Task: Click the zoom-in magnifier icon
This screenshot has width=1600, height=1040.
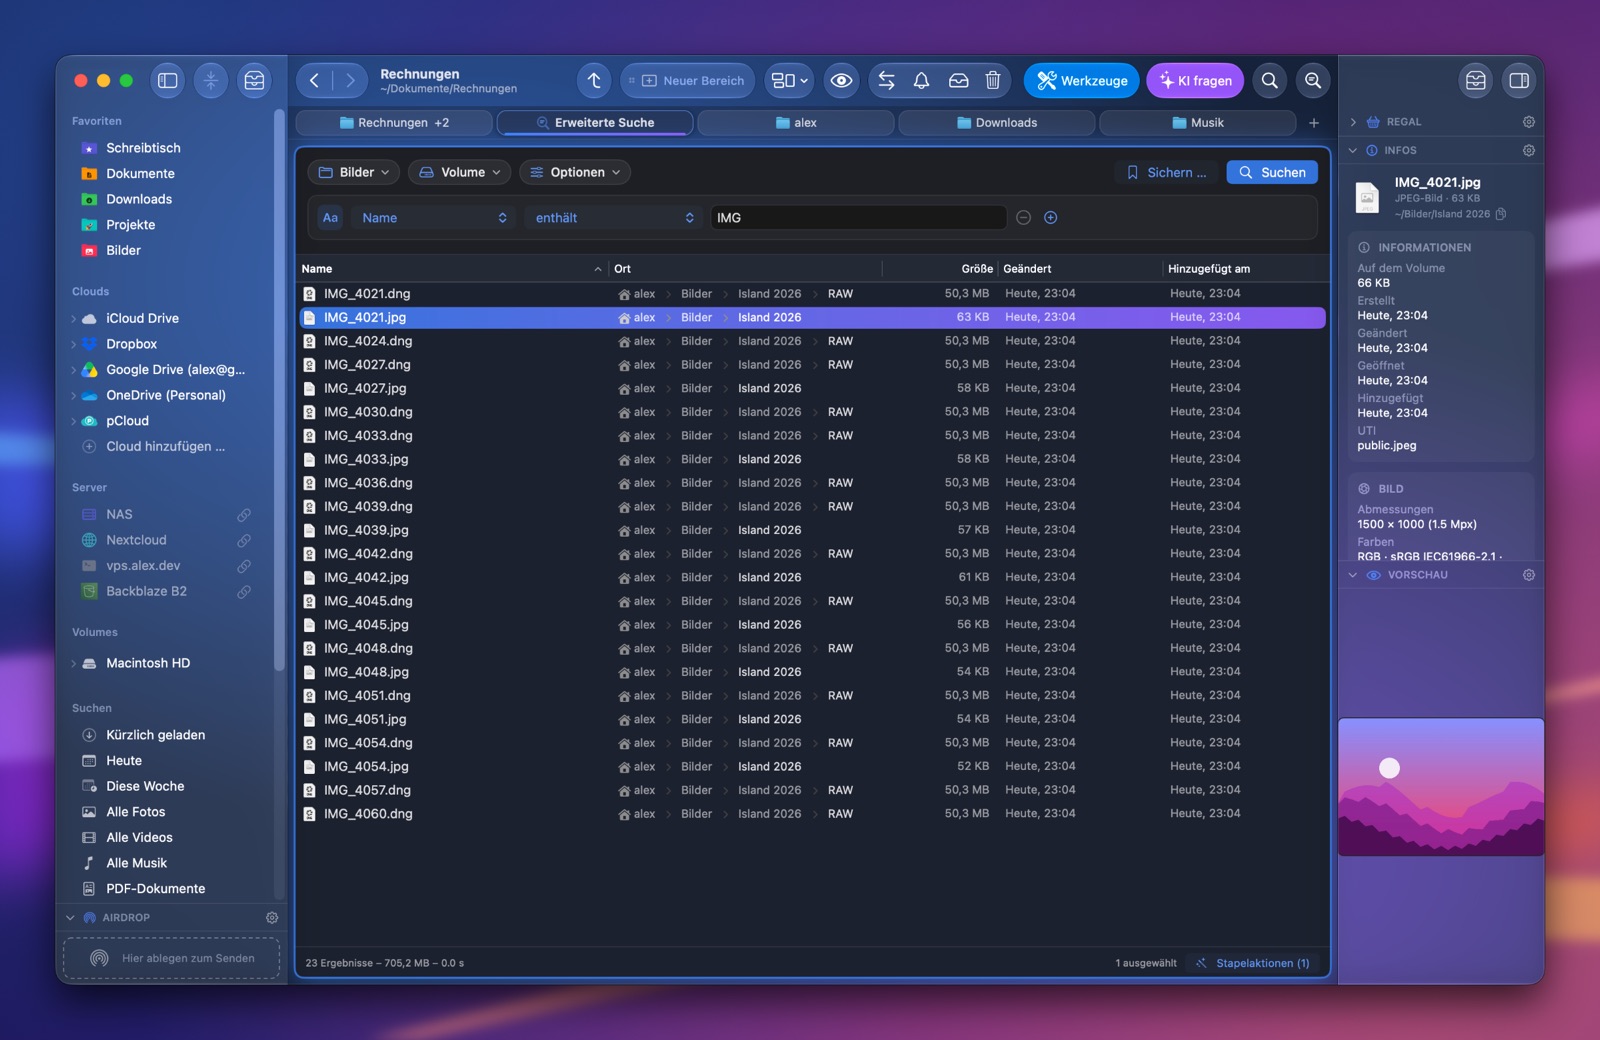Action: (x=1313, y=81)
